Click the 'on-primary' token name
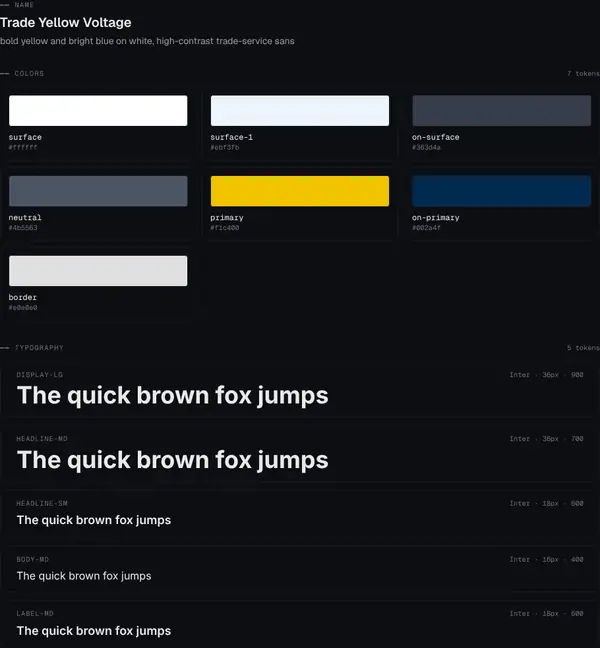600x648 pixels. pyautogui.click(x=436, y=217)
